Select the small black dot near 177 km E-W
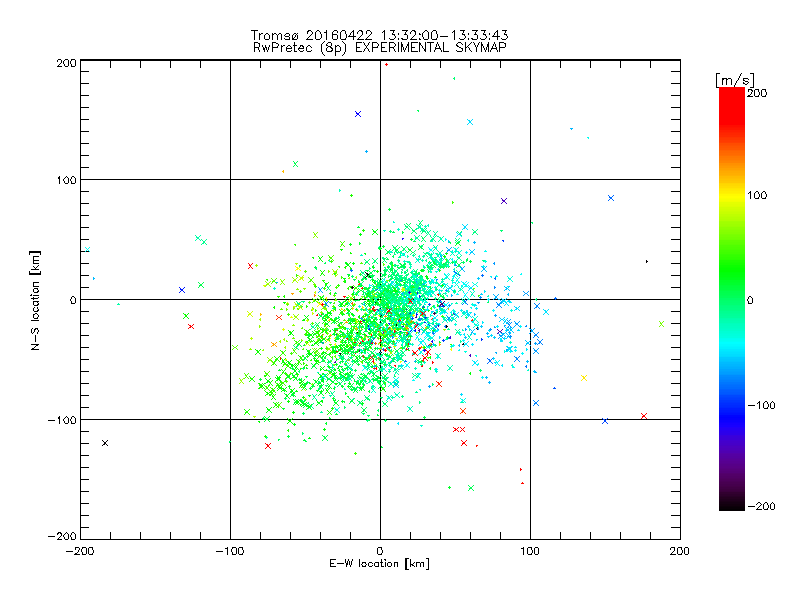 (x=647, y=261)
